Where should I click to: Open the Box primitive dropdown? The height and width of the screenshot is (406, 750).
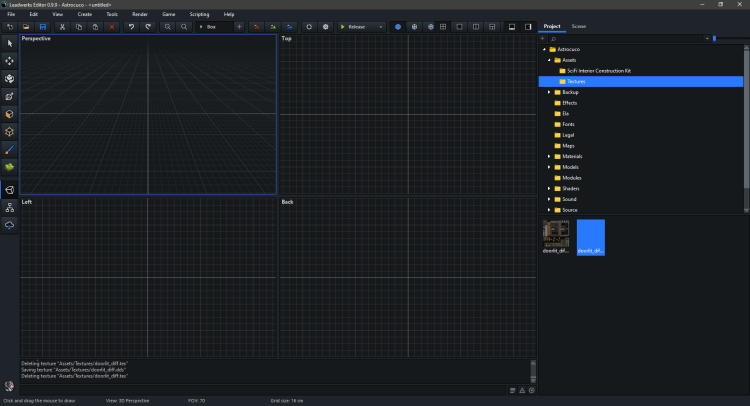coord(212,27)
